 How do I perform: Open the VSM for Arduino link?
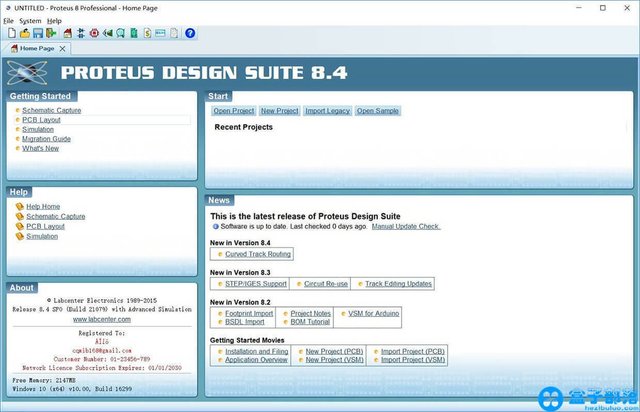point(373,314)
